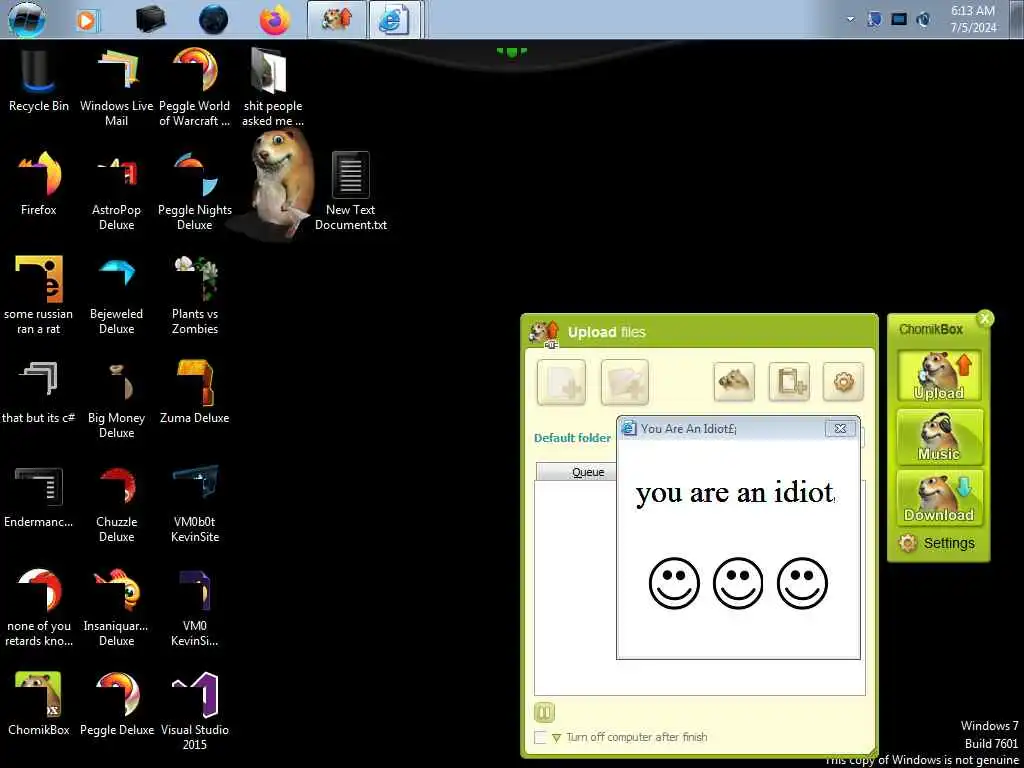Open the gear settings button in Upload toolbar
The width and height of the screenshot is (1024, 768).
843,381
